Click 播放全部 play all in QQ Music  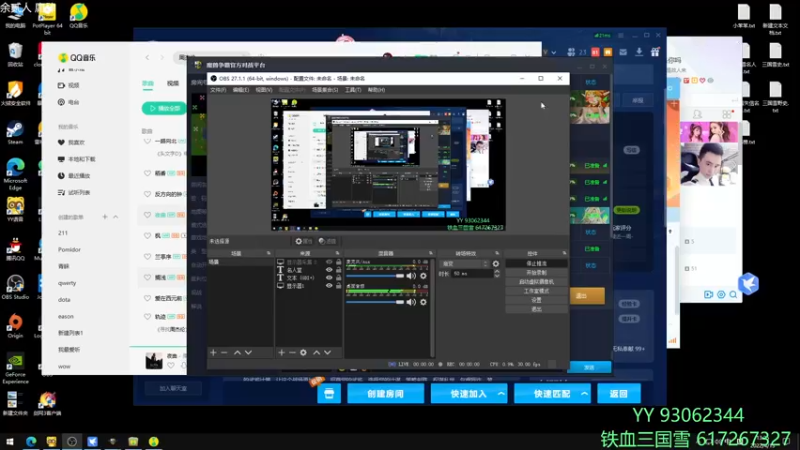tap(164, 108)
